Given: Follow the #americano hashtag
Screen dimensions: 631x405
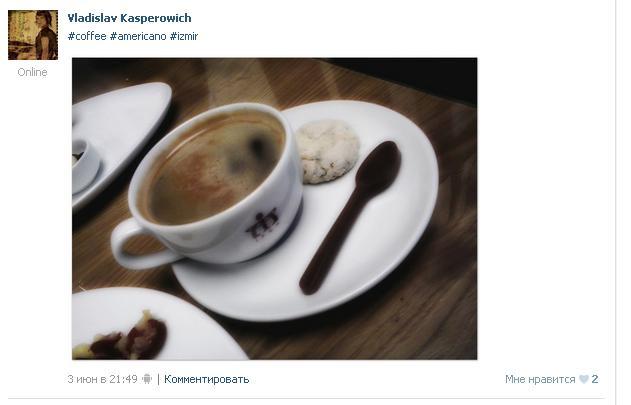Looking at the screenshot, I should tap(138, 36).
